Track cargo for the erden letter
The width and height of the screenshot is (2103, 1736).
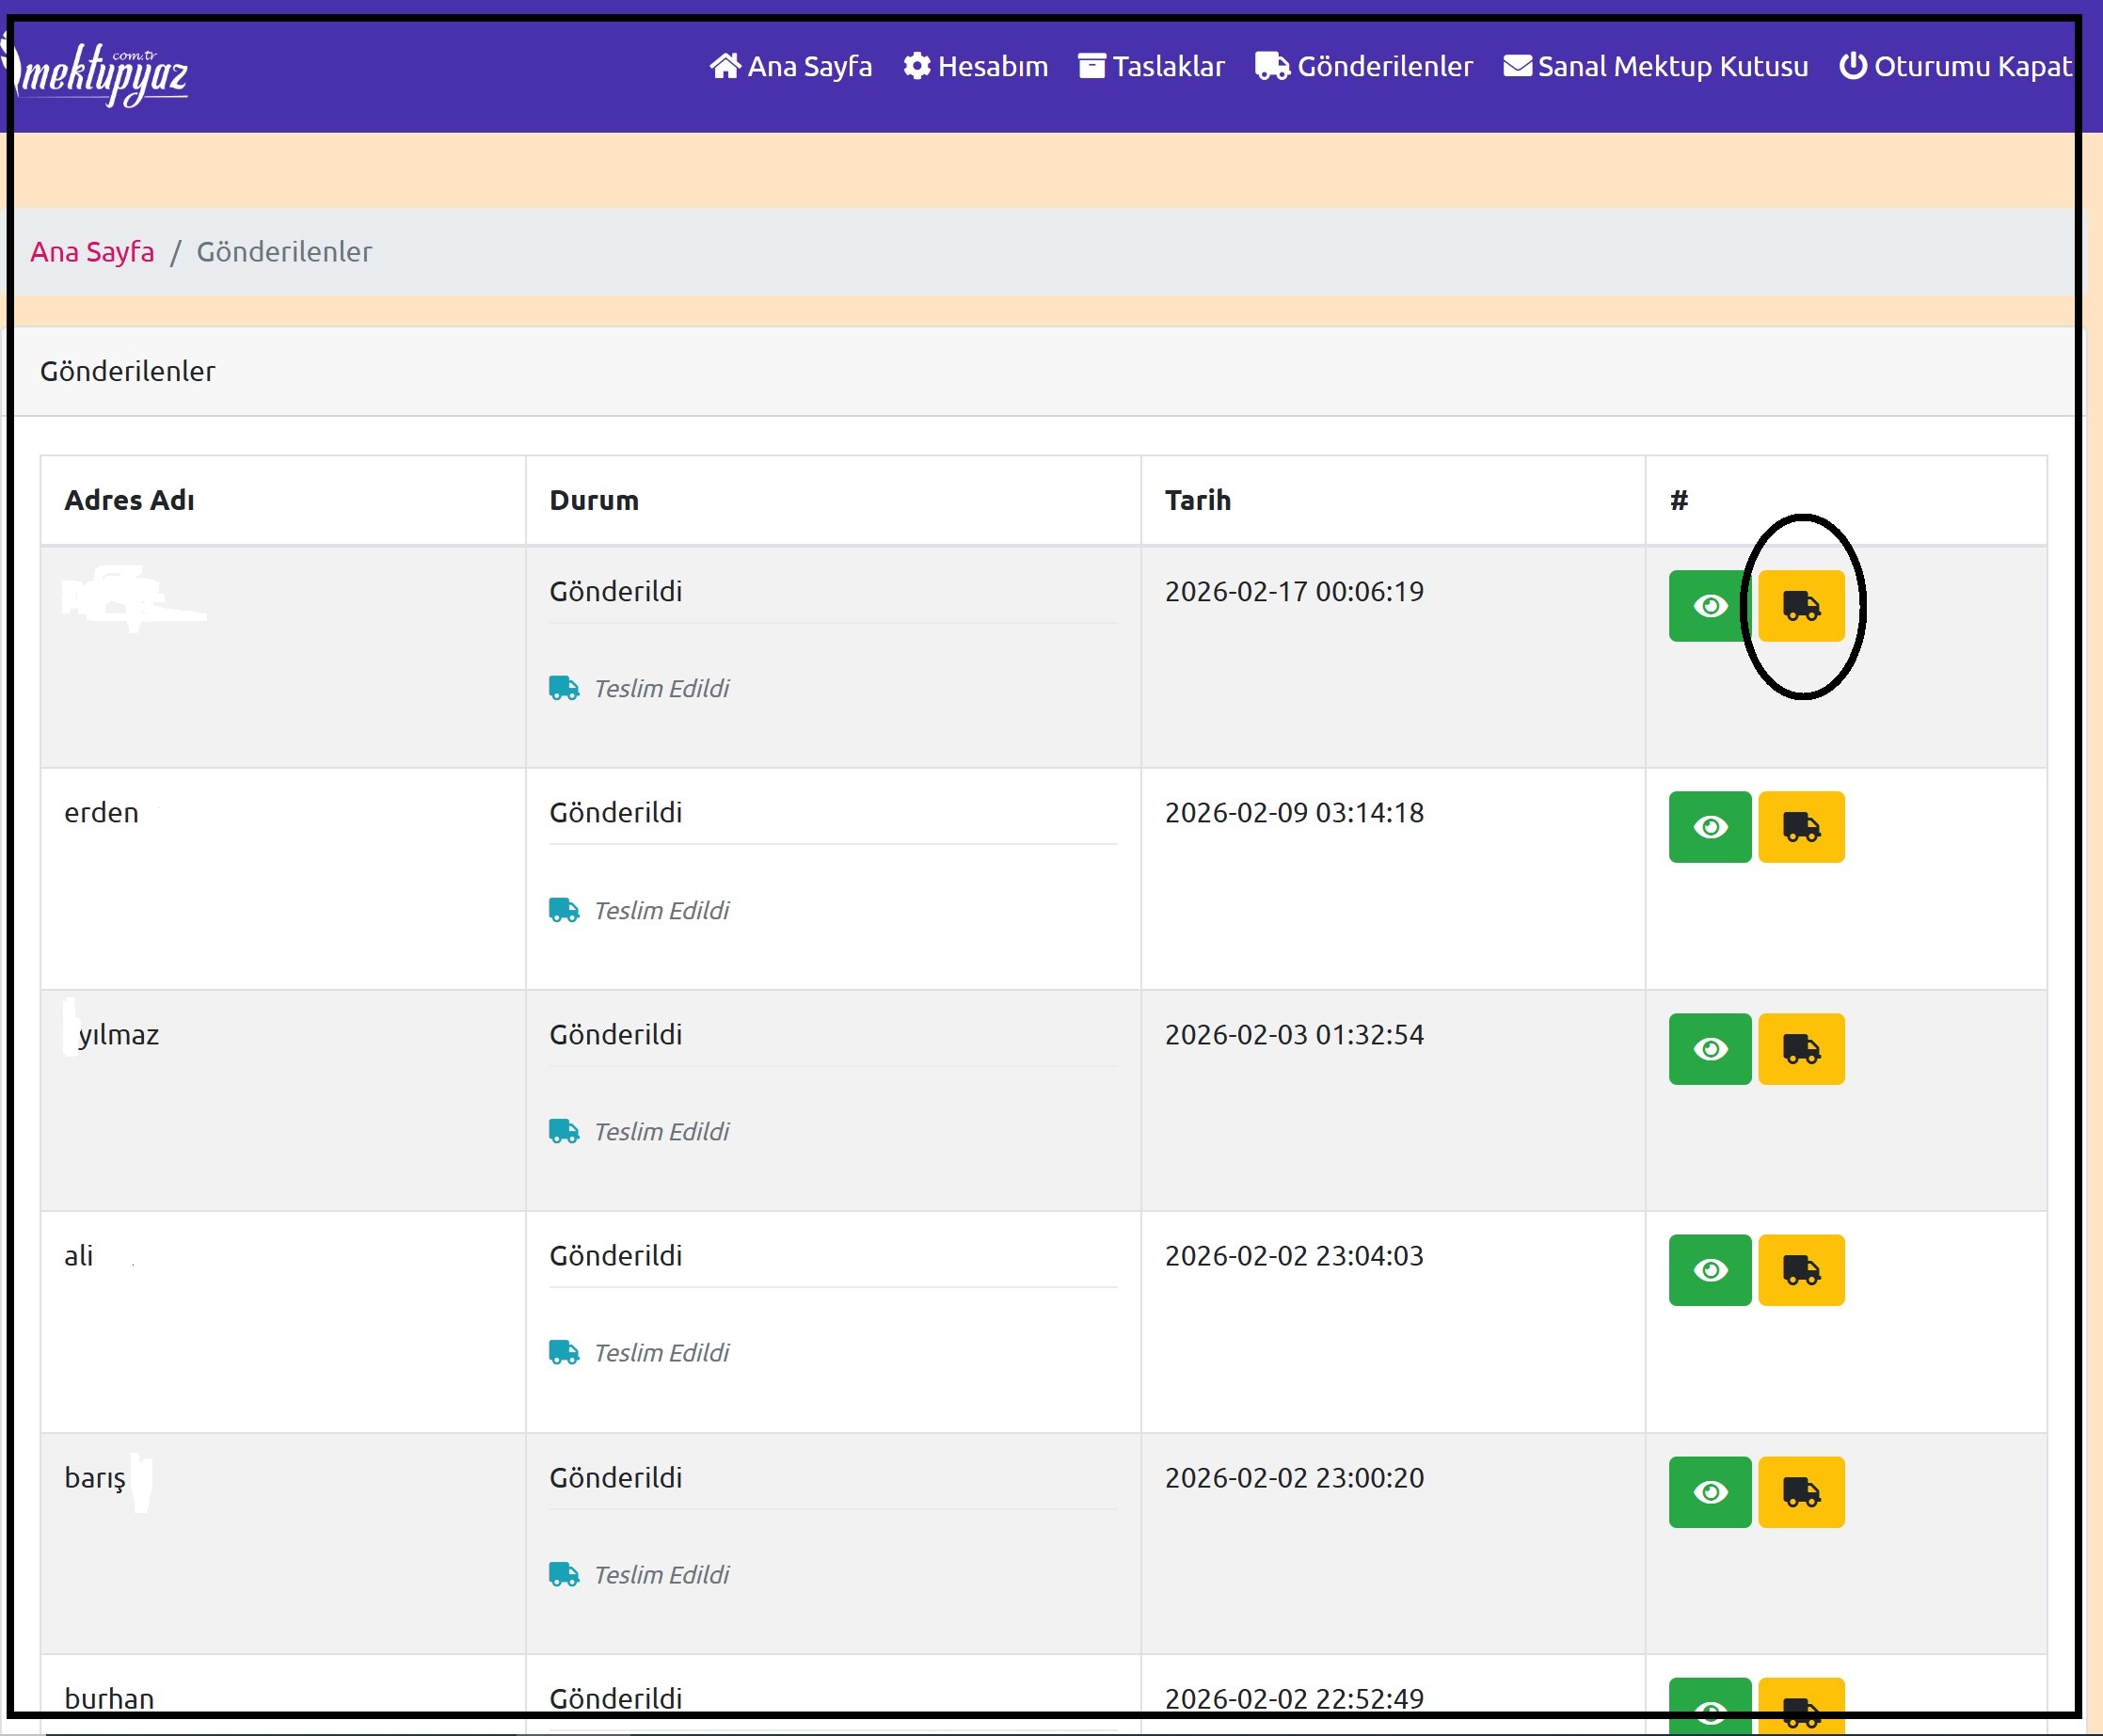tap(1801, 827)
